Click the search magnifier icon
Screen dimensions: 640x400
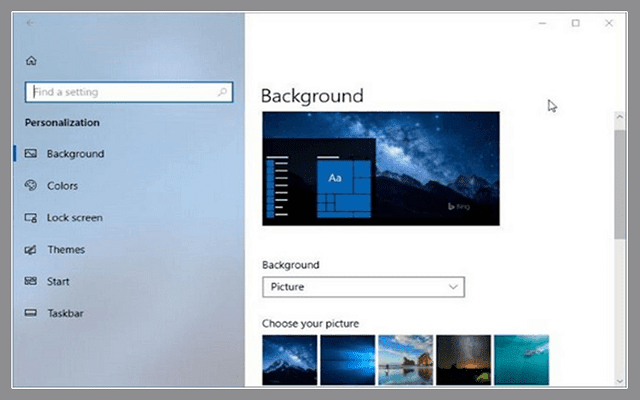coord(221,92)
